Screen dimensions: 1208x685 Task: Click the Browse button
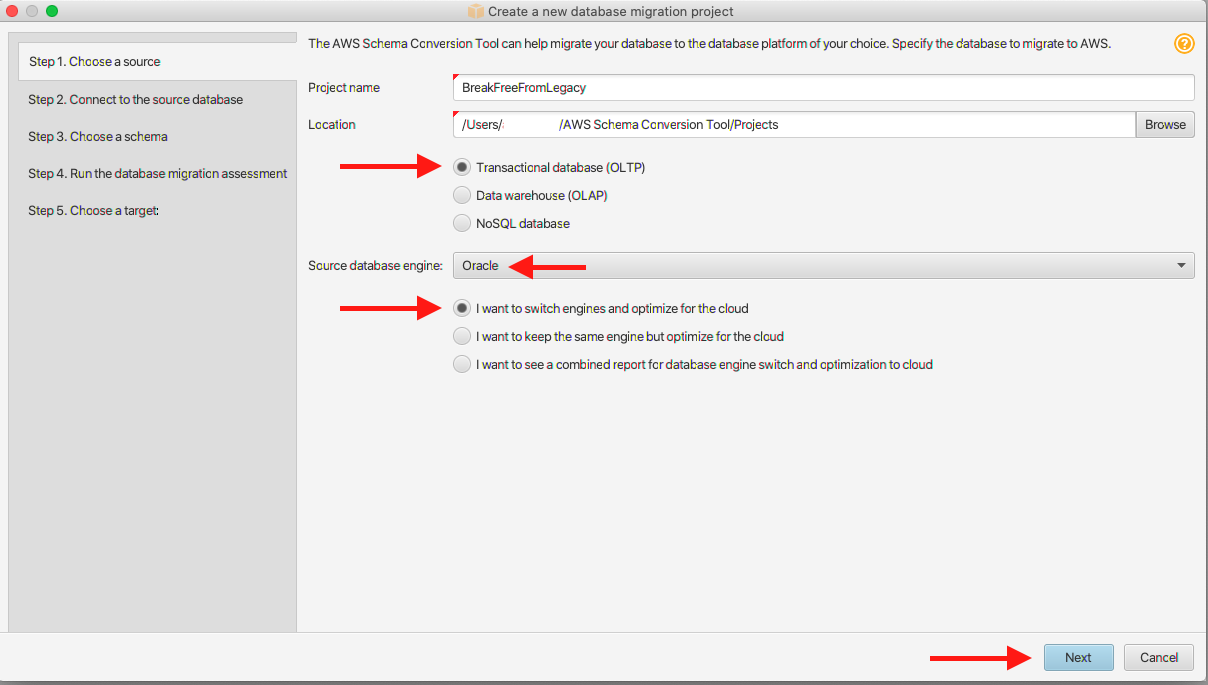(x=1165, y=125)
